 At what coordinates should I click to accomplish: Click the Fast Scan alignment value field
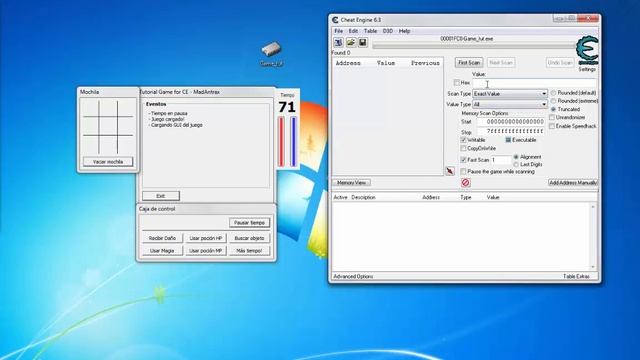[x=501, y=160]
